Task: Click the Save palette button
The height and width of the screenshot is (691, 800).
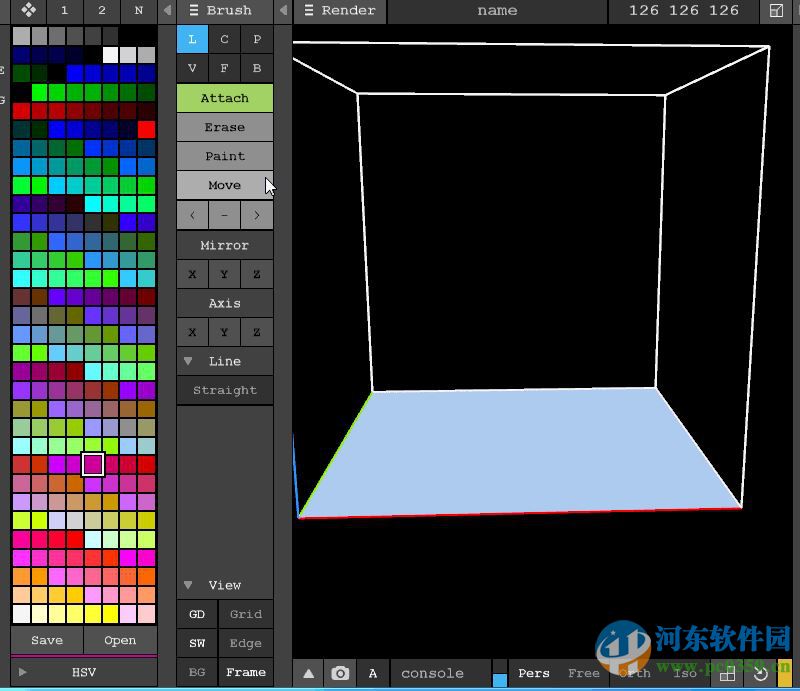Action: point(46,640)
